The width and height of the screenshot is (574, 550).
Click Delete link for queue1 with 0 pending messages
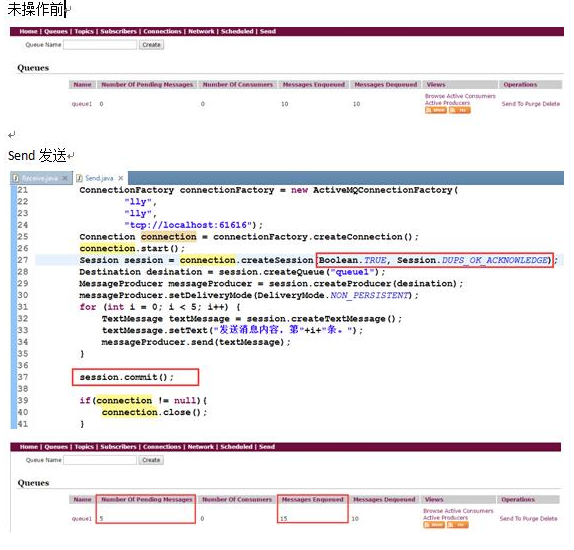551,104
